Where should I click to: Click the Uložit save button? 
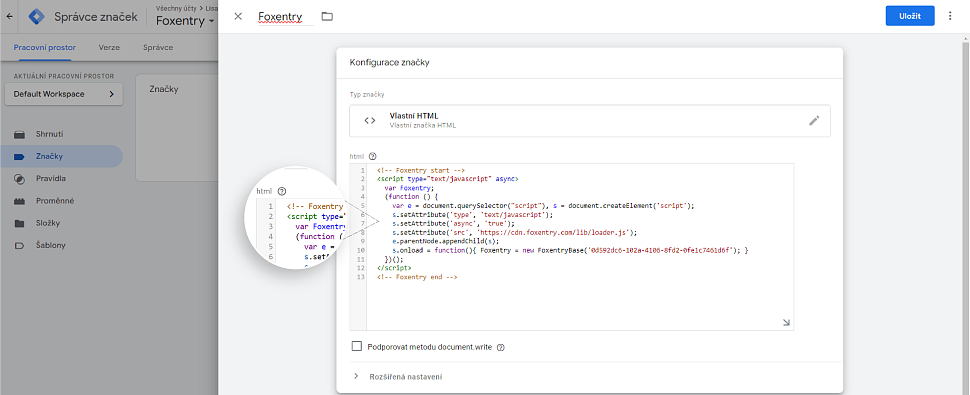(x=910, y=16)
